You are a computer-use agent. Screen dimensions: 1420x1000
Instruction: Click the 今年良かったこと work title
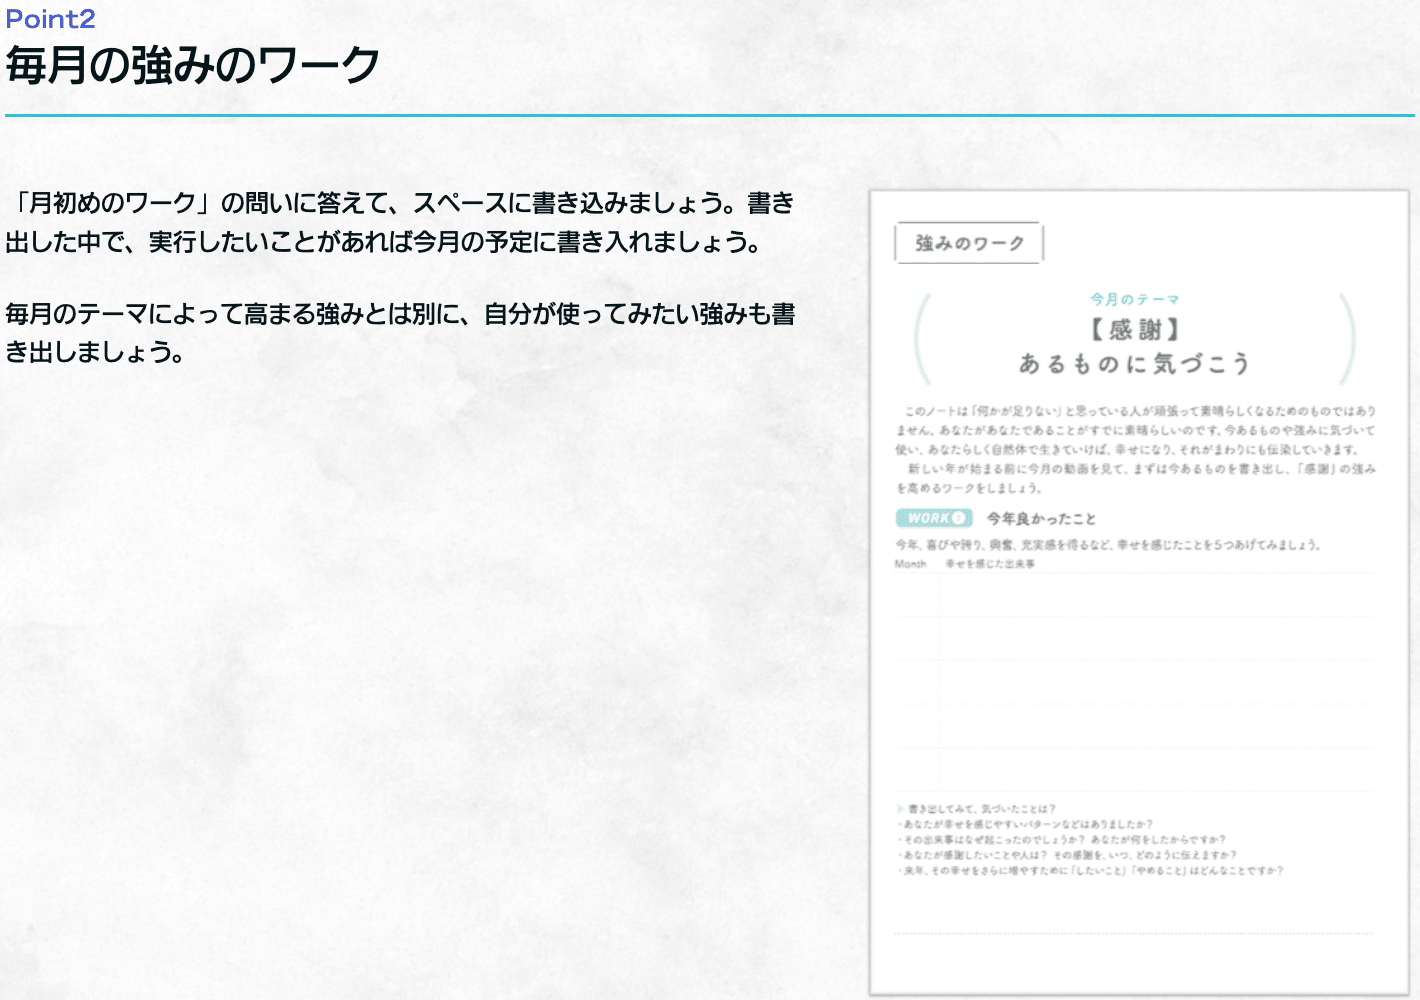click(1041, 518)
